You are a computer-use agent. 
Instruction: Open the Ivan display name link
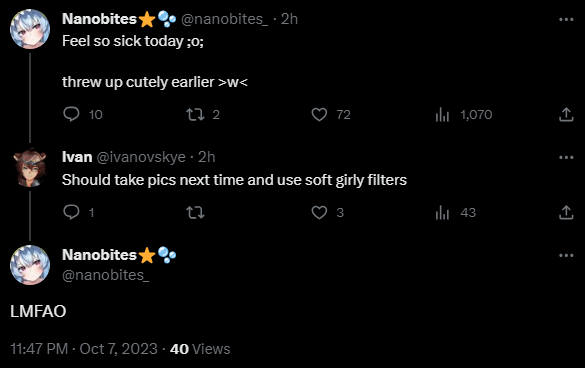click(77, 157)
